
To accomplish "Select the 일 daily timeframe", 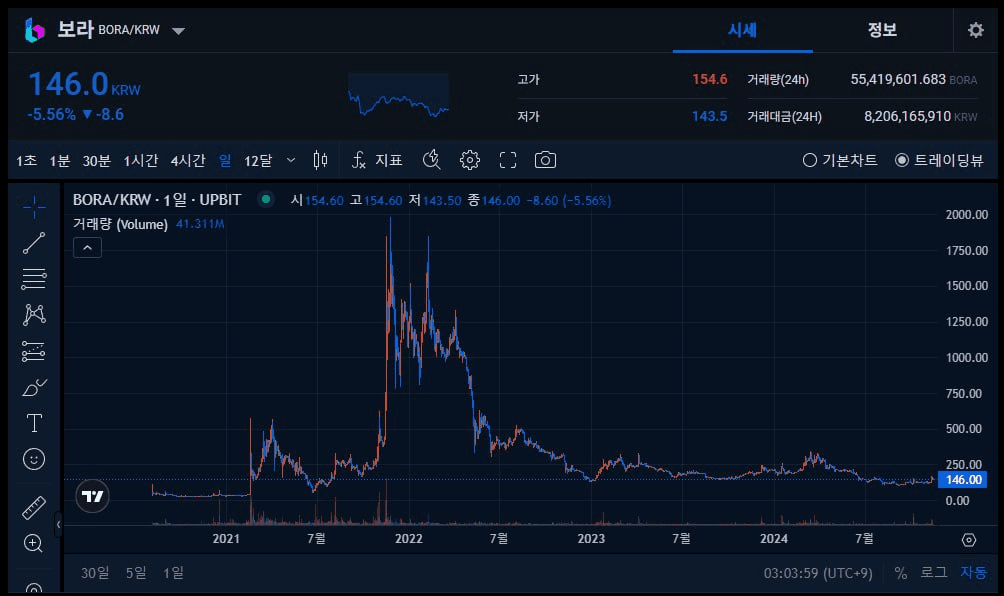I will click(225, 160).
